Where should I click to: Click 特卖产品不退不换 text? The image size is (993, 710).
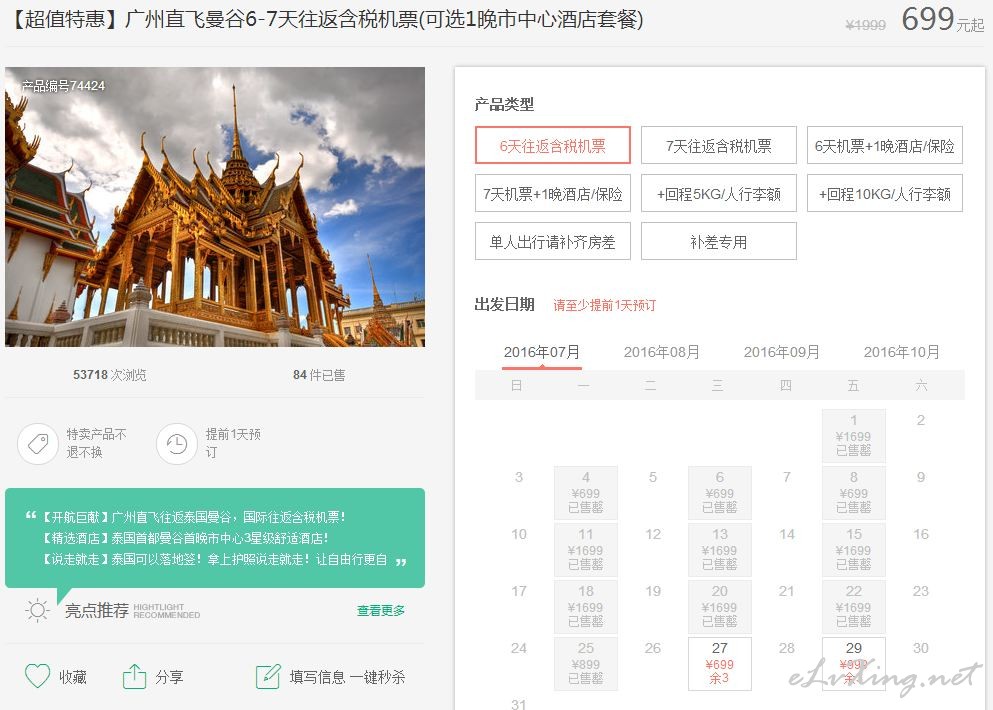tap(96, 443)
